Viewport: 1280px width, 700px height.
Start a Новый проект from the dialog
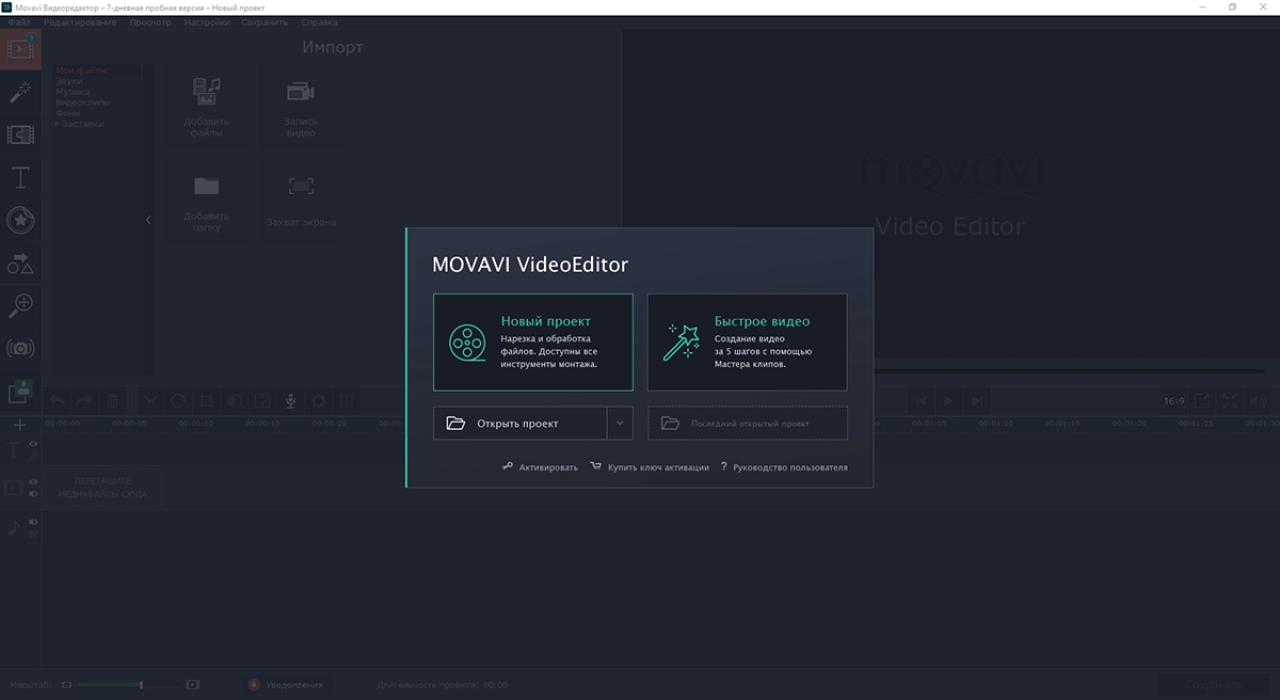[533, 342]
